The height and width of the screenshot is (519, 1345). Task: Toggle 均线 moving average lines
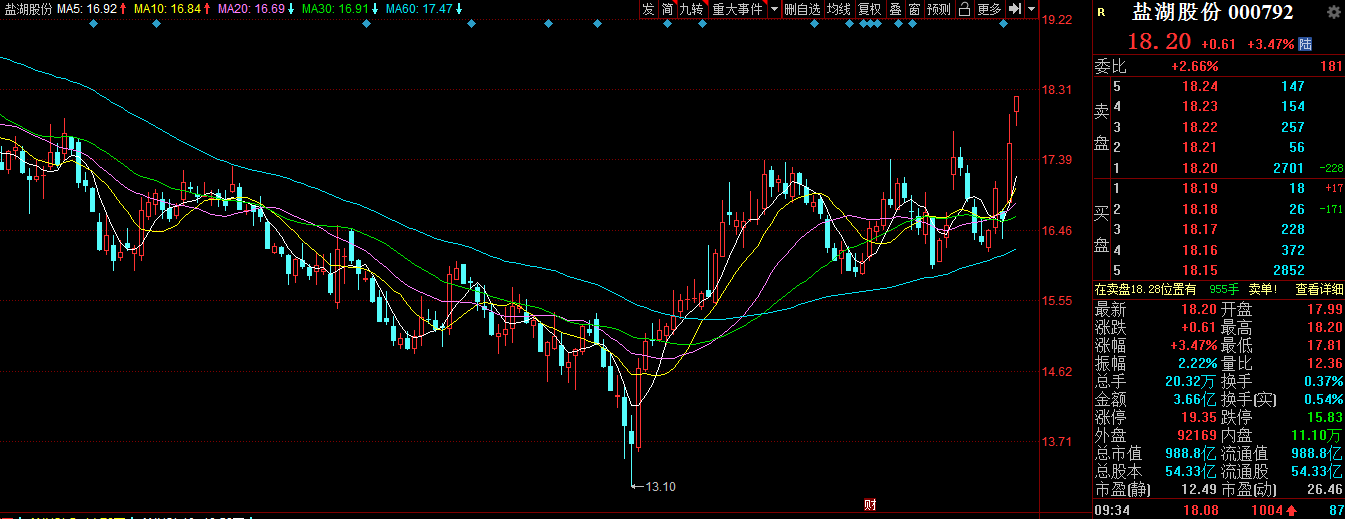pyautogui.click(x=839, y=9)
